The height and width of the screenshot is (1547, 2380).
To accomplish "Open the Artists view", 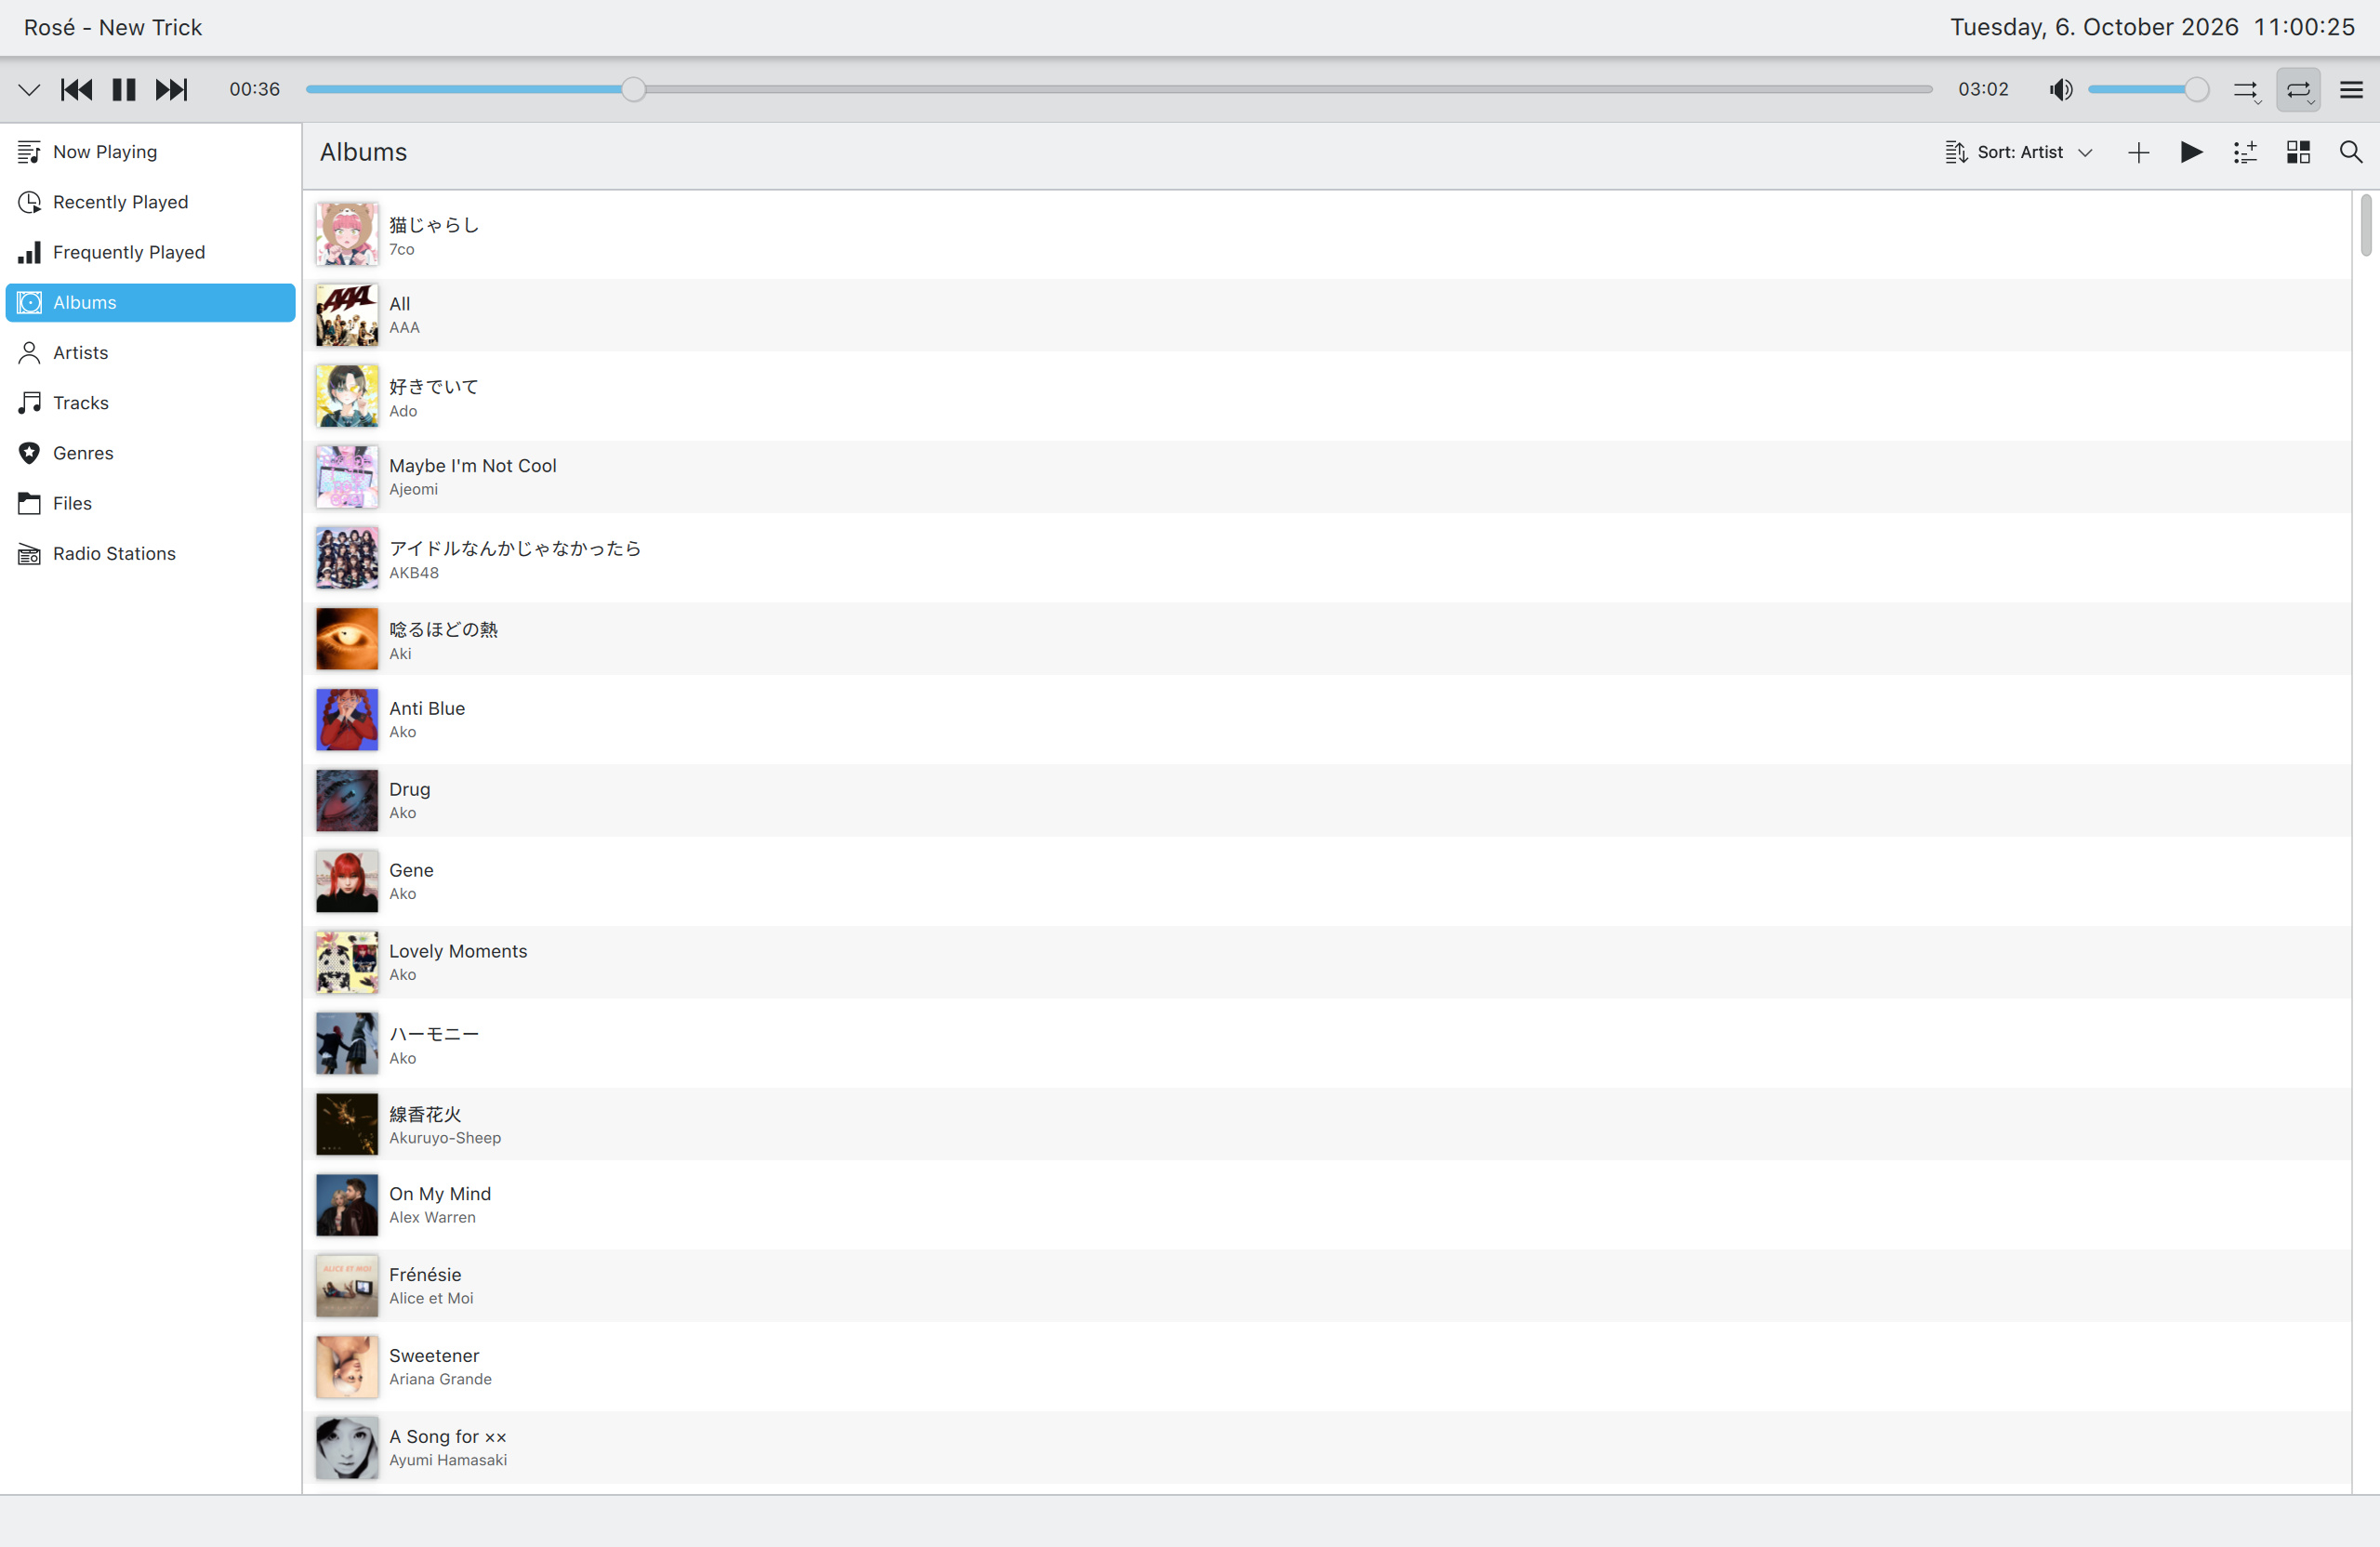I will coord(150,353).
